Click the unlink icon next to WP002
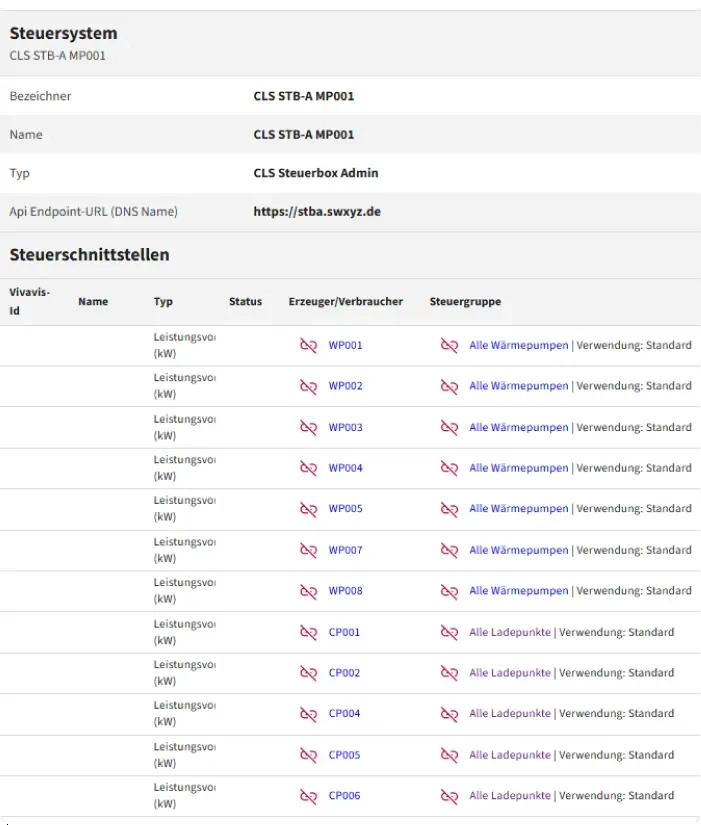Screen dimensions: 701x825 (308, 386)
